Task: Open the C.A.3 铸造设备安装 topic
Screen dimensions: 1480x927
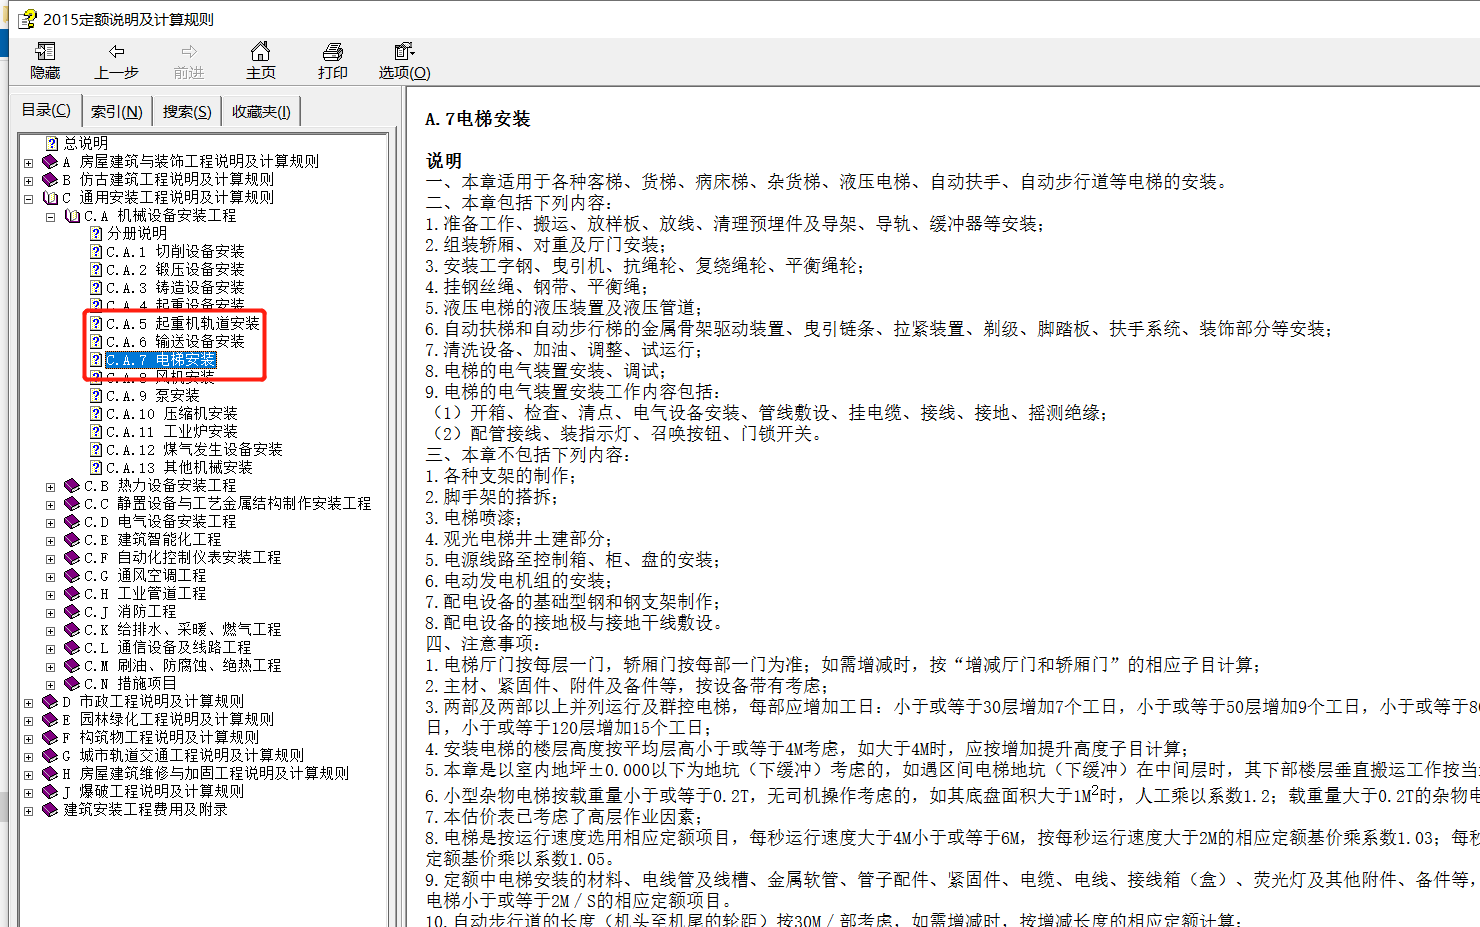Action: (175, 287)
